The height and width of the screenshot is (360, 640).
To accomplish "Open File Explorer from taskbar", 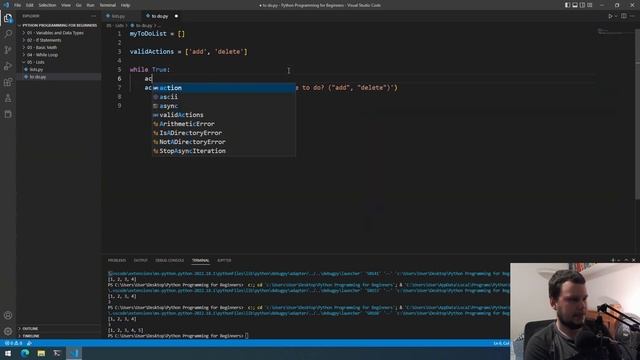I will coord(41,353).
